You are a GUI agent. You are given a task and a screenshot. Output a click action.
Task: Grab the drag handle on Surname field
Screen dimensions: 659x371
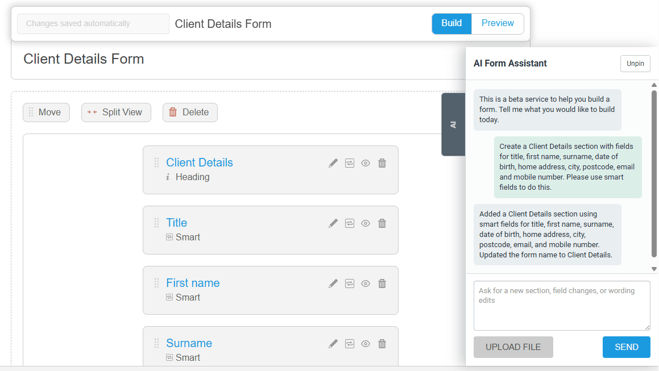click(x=156, y=343)
